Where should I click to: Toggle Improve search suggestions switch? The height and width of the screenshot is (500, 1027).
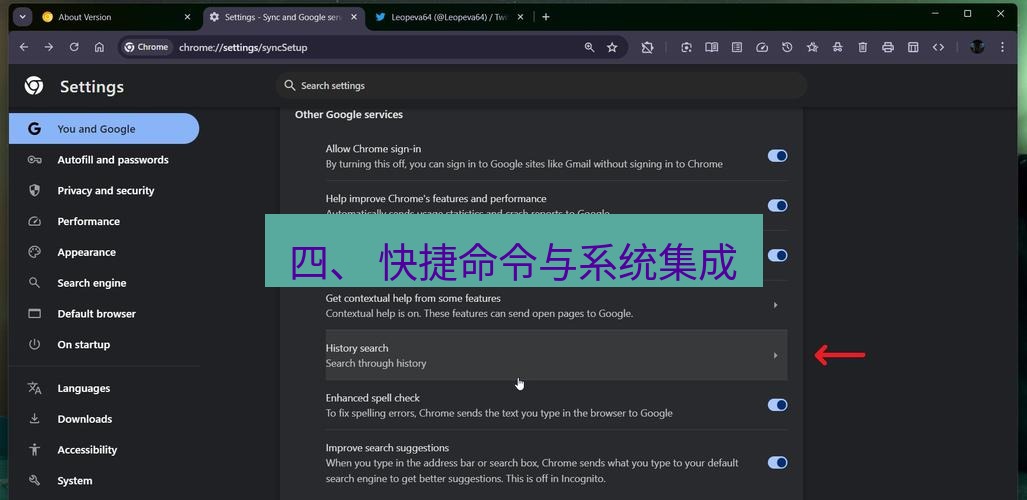(x=777, y=463)
